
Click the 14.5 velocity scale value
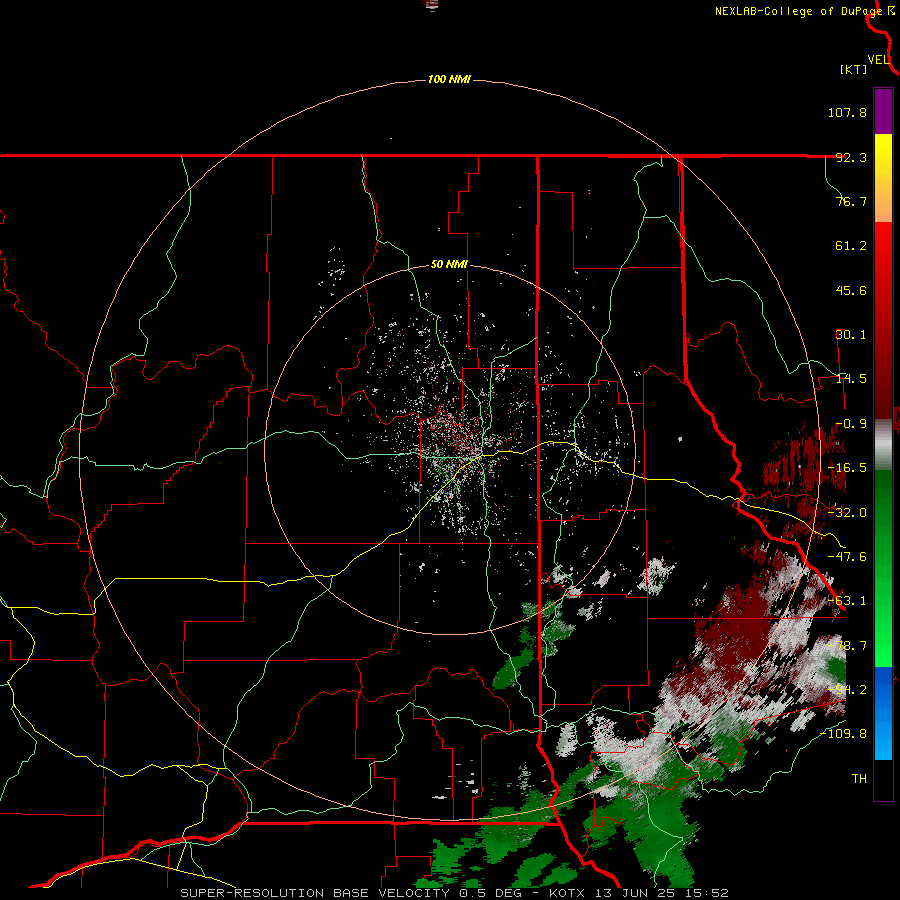(x=851, y=379)
